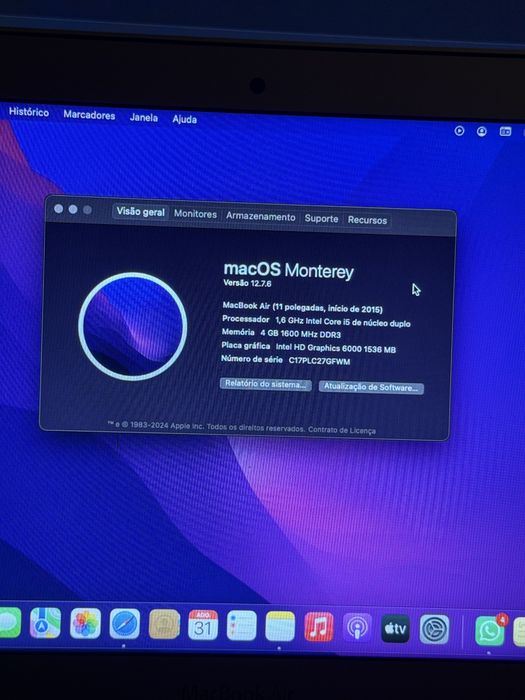Click the MacBook Air (11 polegadas, início de 2015) line

point(303,307)
